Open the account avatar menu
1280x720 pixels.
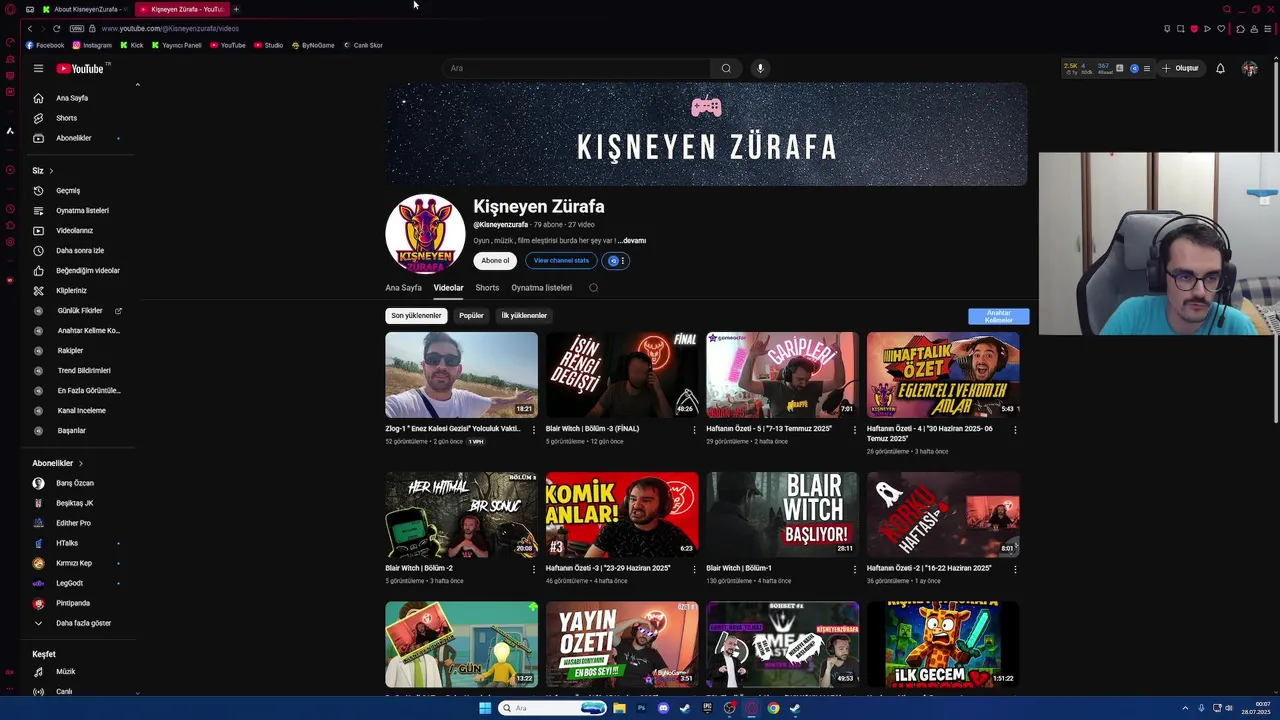pyautogui.click(x=1249, y=68)
